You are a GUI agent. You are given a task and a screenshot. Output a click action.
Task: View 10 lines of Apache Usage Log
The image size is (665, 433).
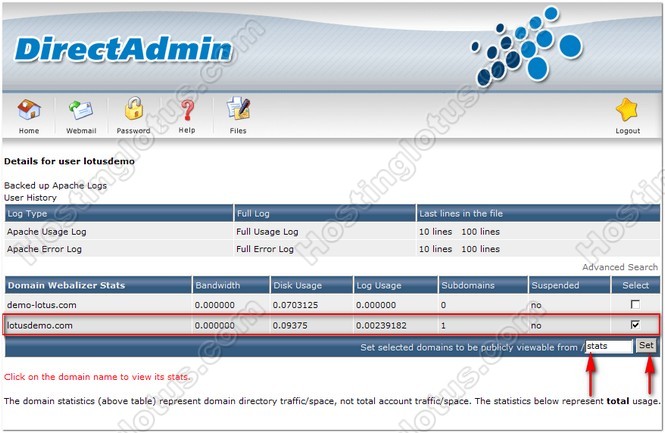pos(436,232)
